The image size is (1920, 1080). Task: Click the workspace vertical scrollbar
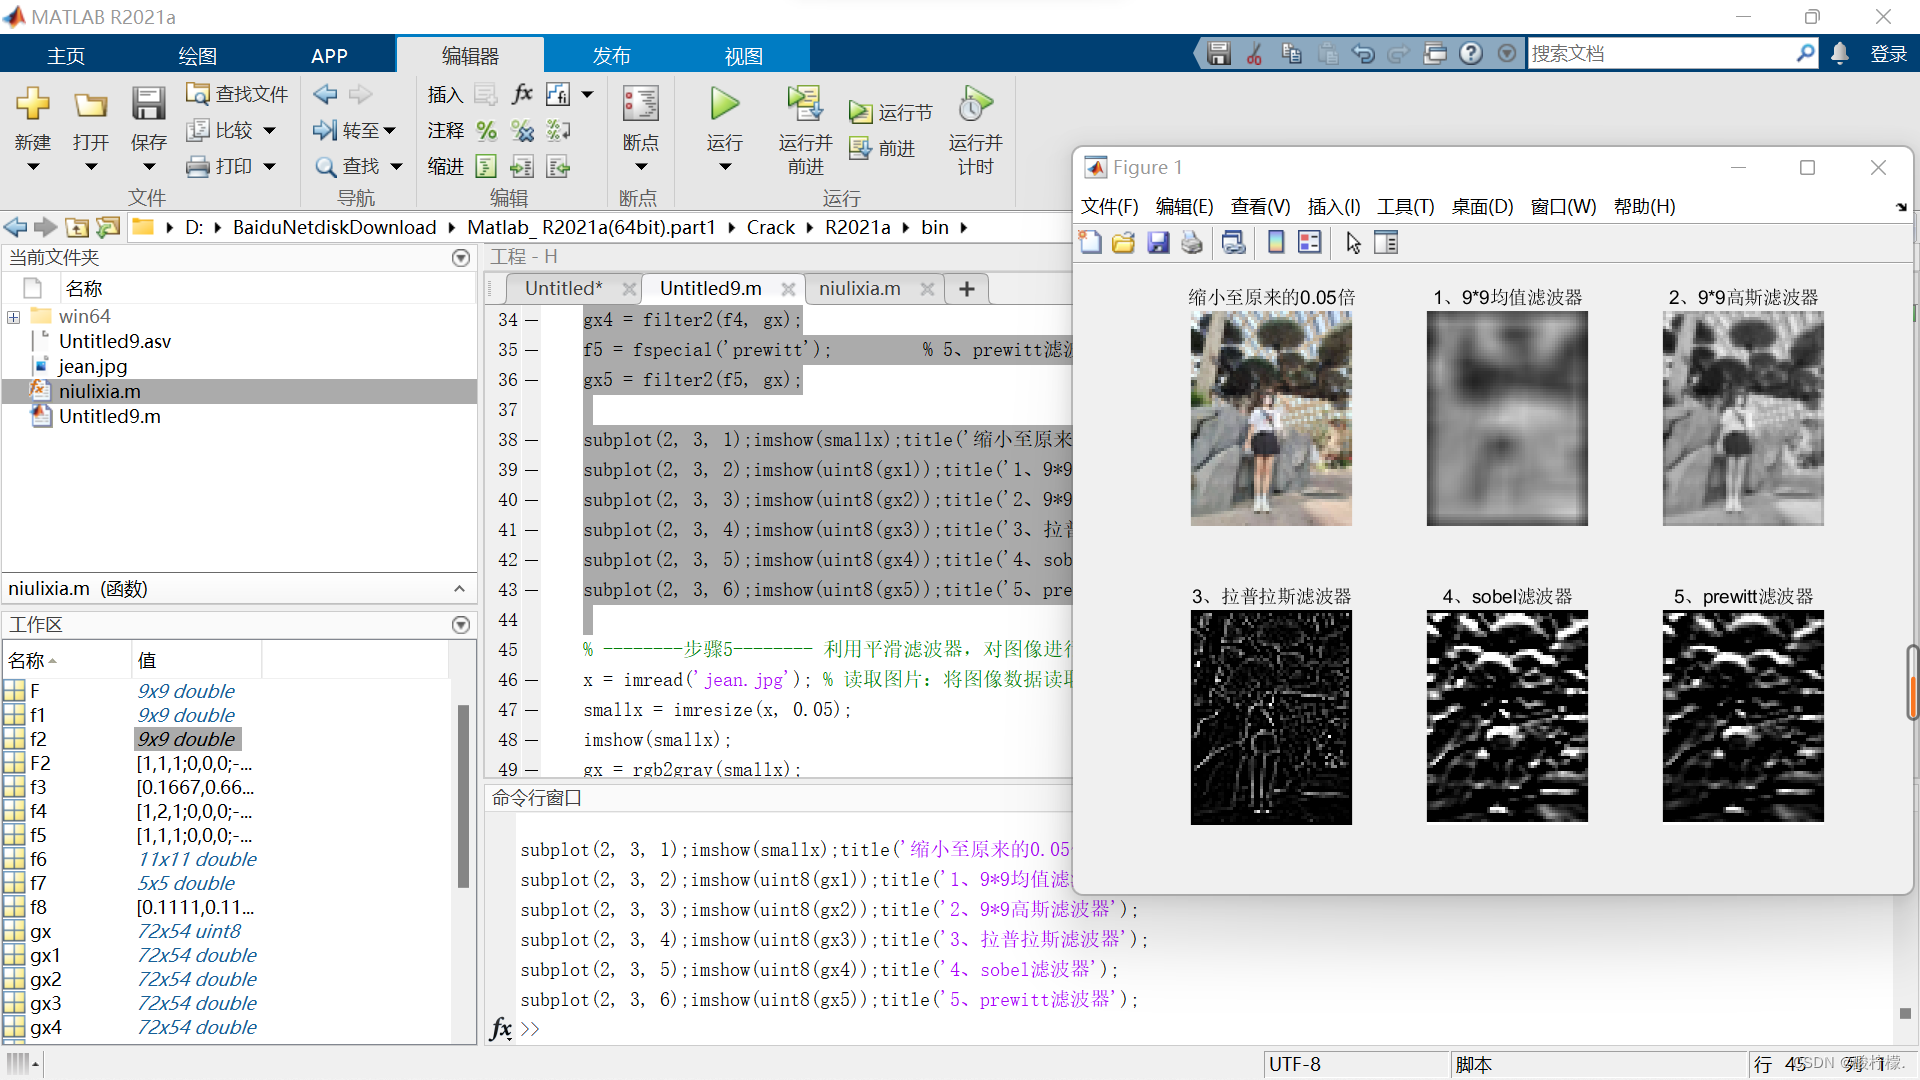463,795
